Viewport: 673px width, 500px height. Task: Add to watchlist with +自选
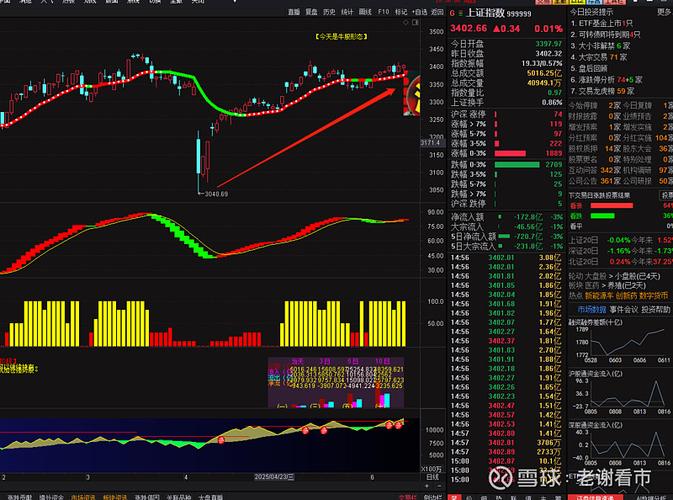[419, 12]
